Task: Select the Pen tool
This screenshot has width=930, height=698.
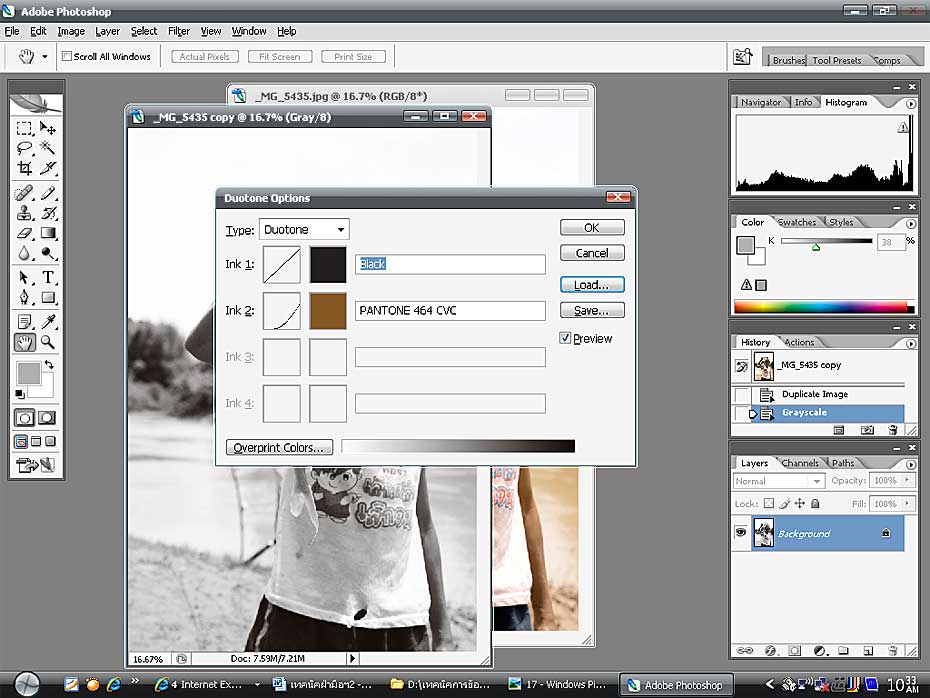Action: pos(24,297)
